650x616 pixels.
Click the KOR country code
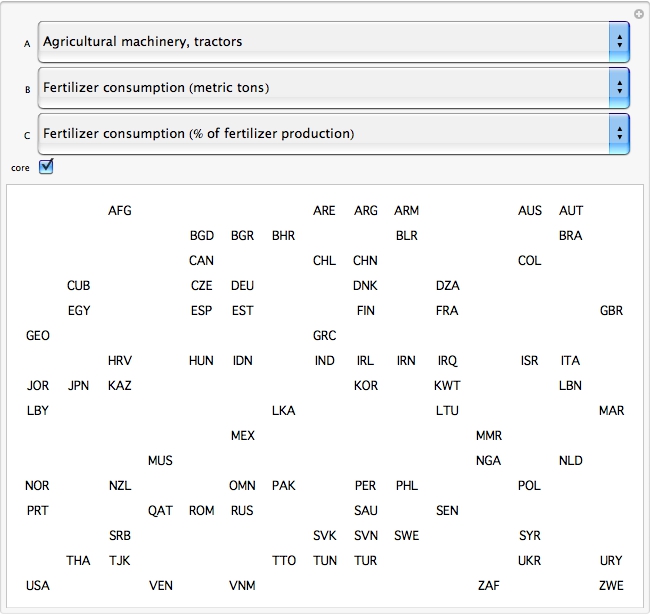click(x=366, y=386)
